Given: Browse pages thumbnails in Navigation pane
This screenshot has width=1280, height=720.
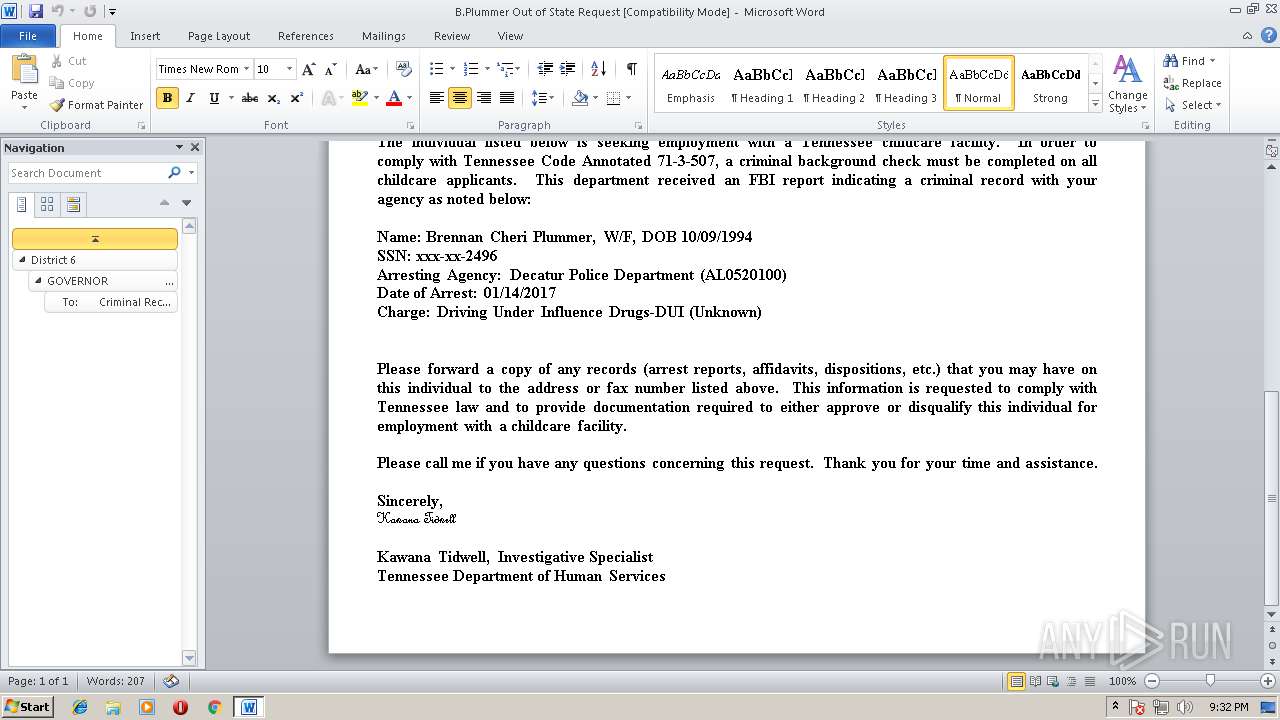Looking at the screenshot, I should click(47, 205).
